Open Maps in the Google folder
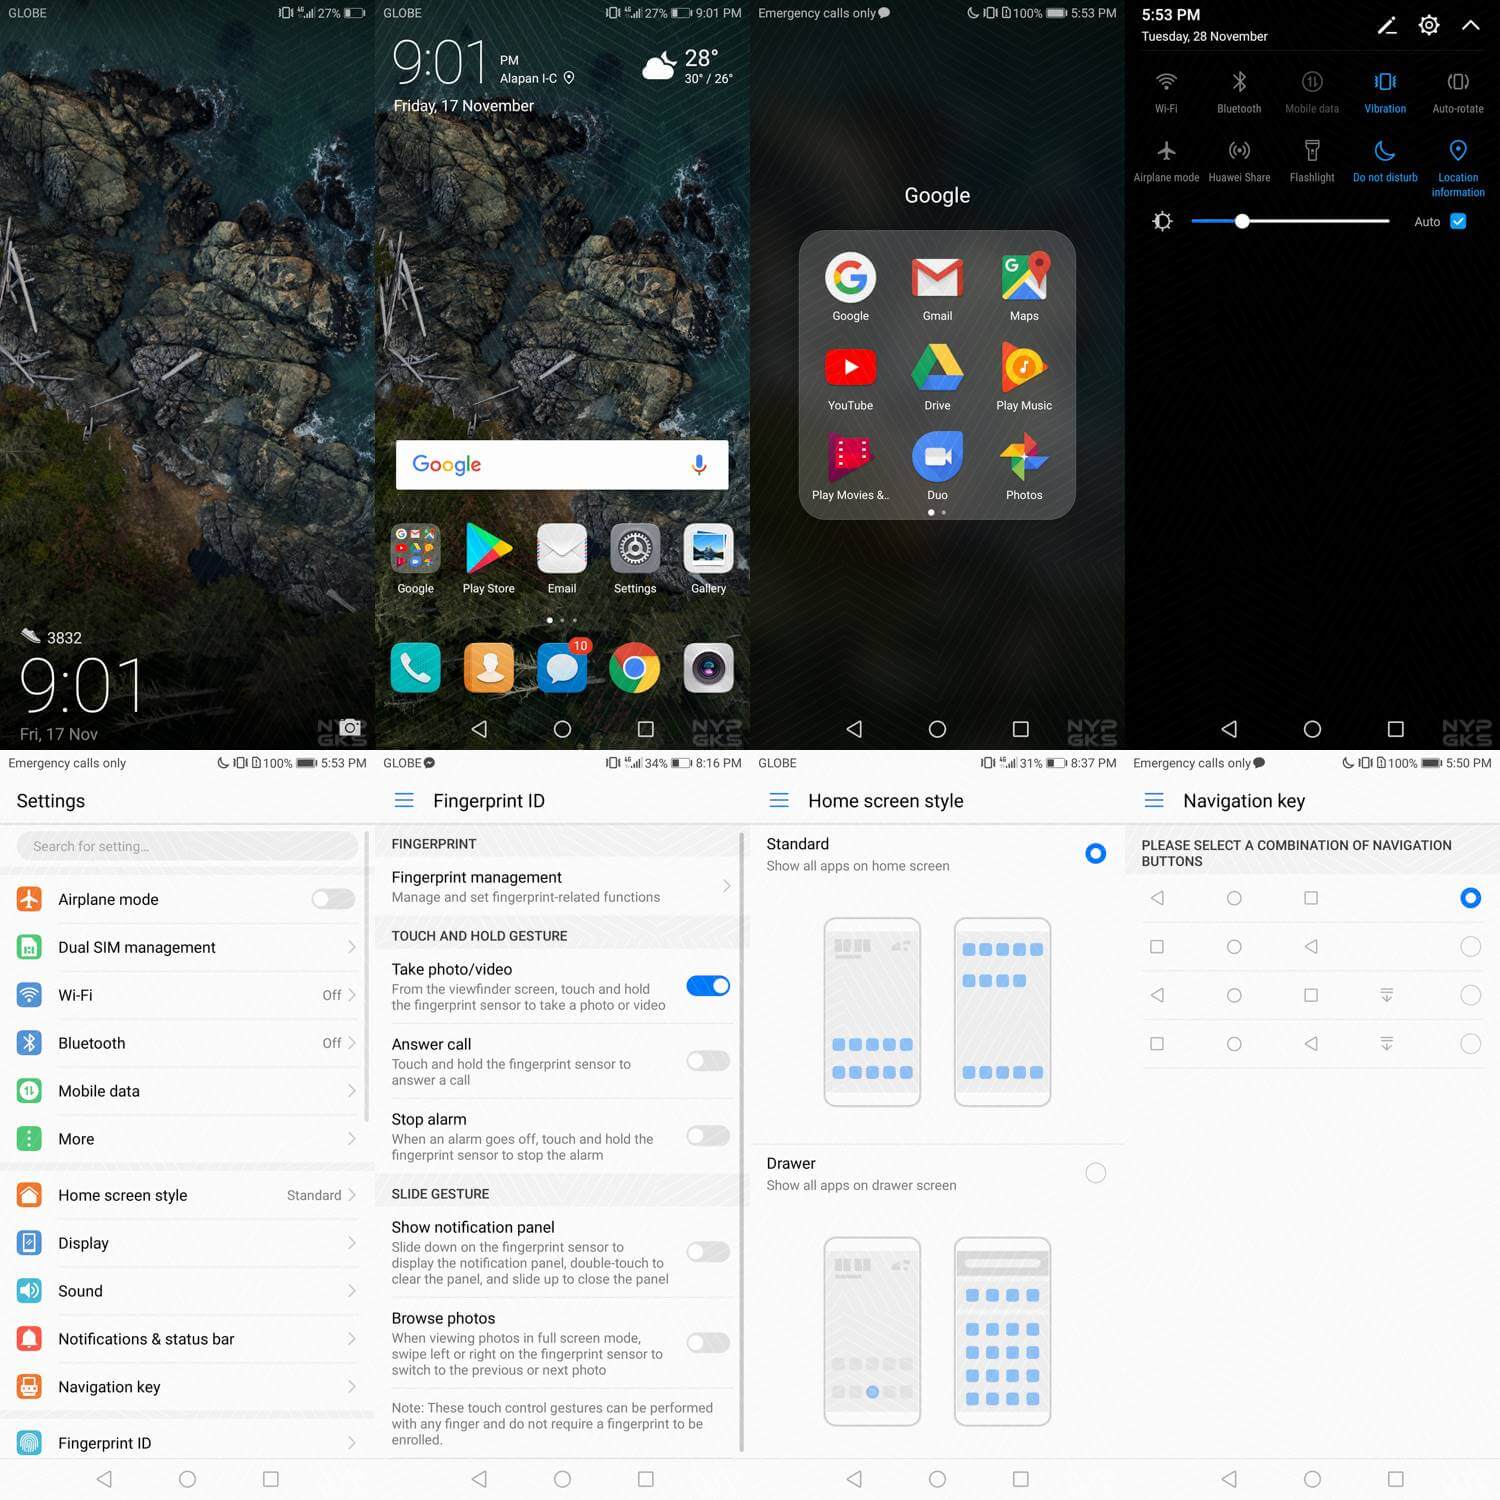The height and width of the screenshot is (1500, 1500). pyautogui.click(x=1024, y=277)
